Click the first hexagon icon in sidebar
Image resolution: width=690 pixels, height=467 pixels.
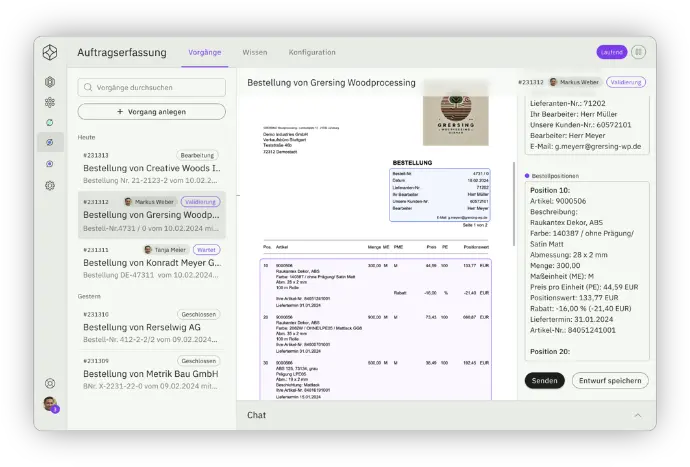coord(50,82)
